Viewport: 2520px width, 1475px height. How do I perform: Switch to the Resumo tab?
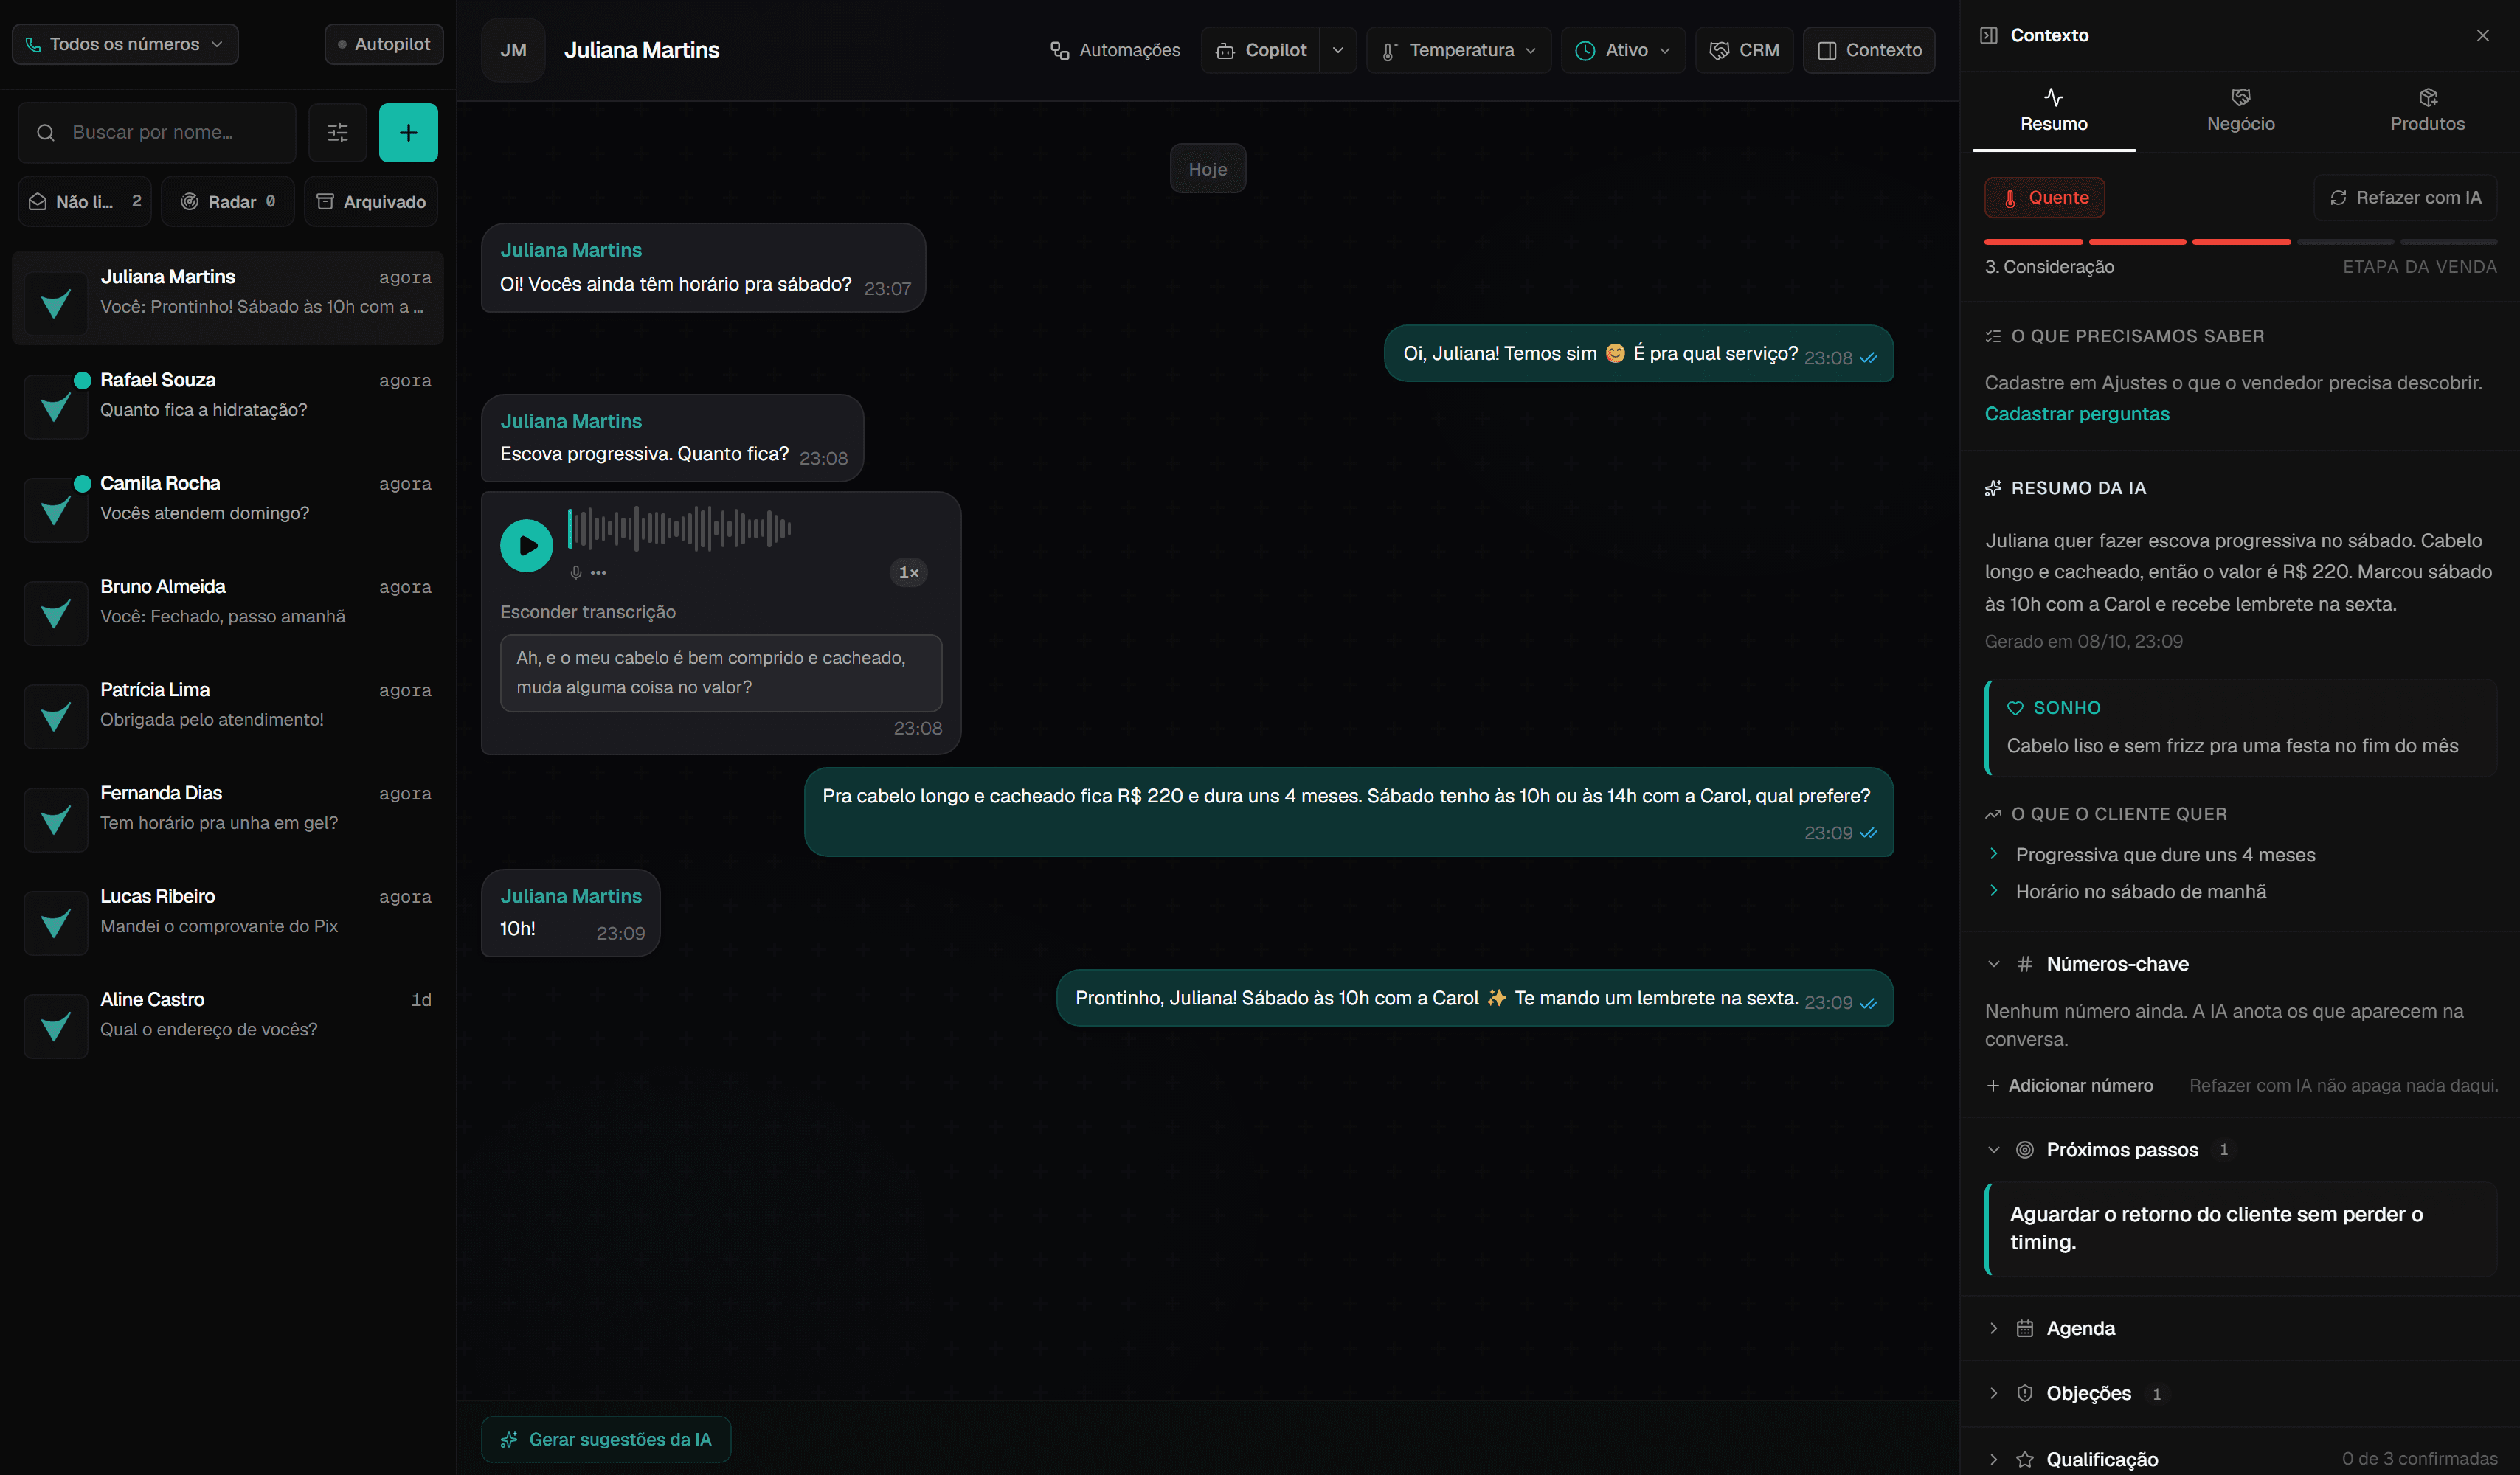click(2054, 111)
